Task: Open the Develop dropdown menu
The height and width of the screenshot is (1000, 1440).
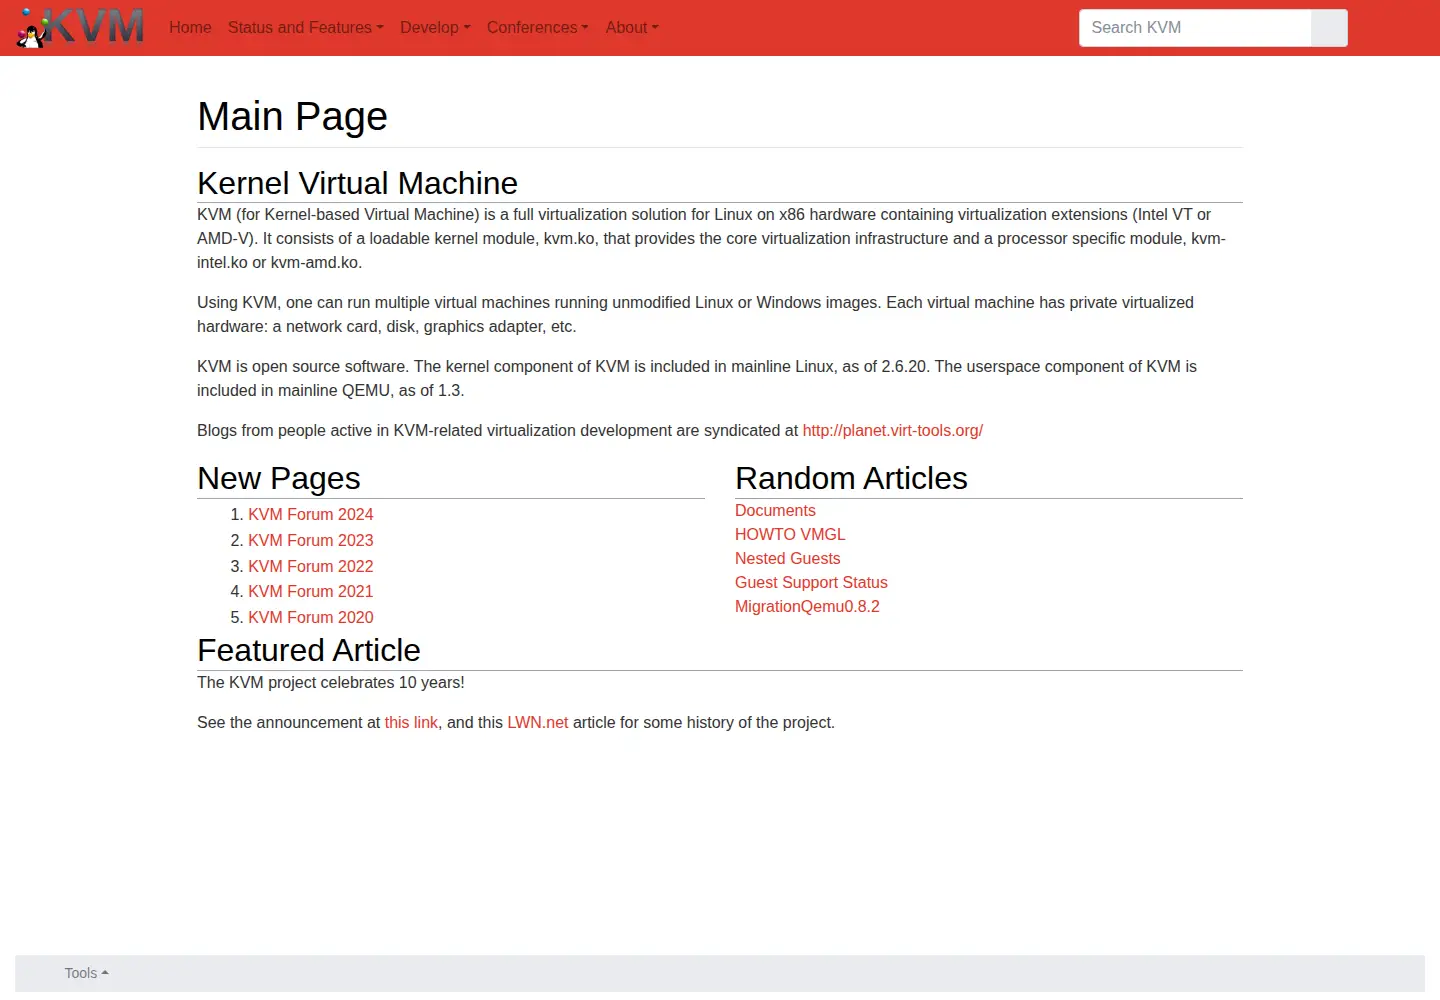Action: click(x=435, y=28)
